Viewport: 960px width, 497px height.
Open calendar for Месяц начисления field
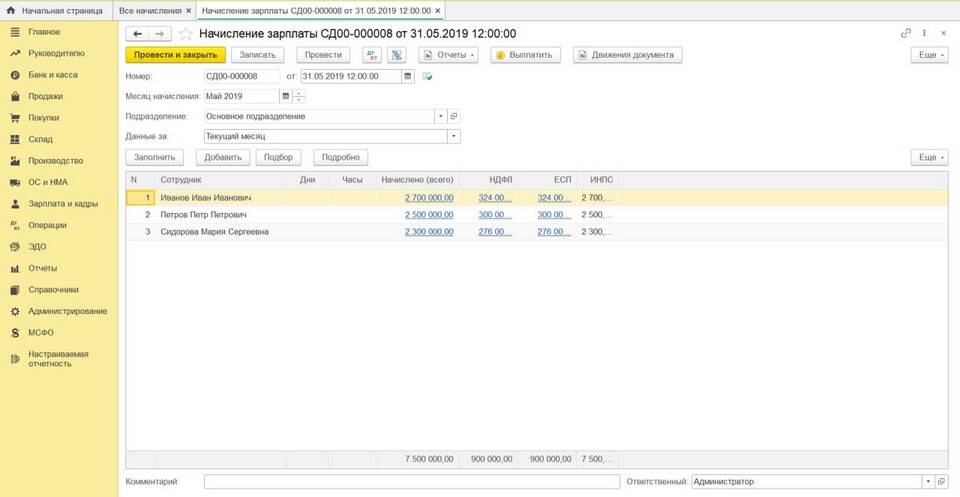click(x=285, y=96)
